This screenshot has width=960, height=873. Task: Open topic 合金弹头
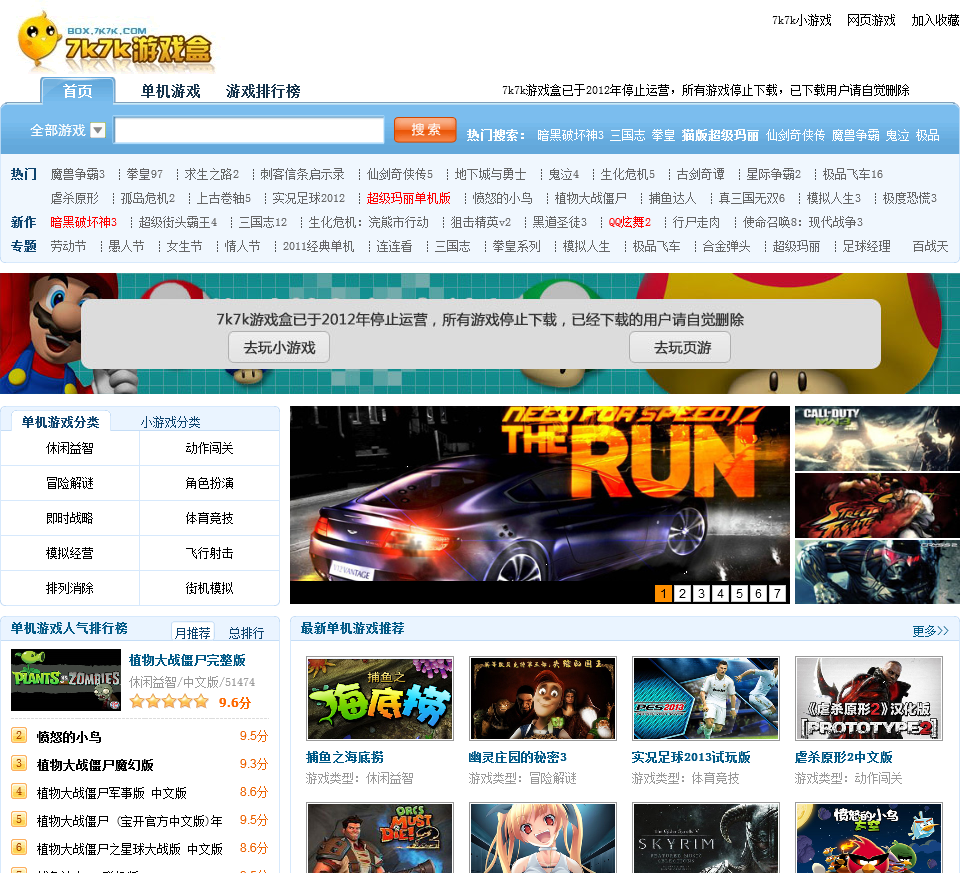(726, 247)
